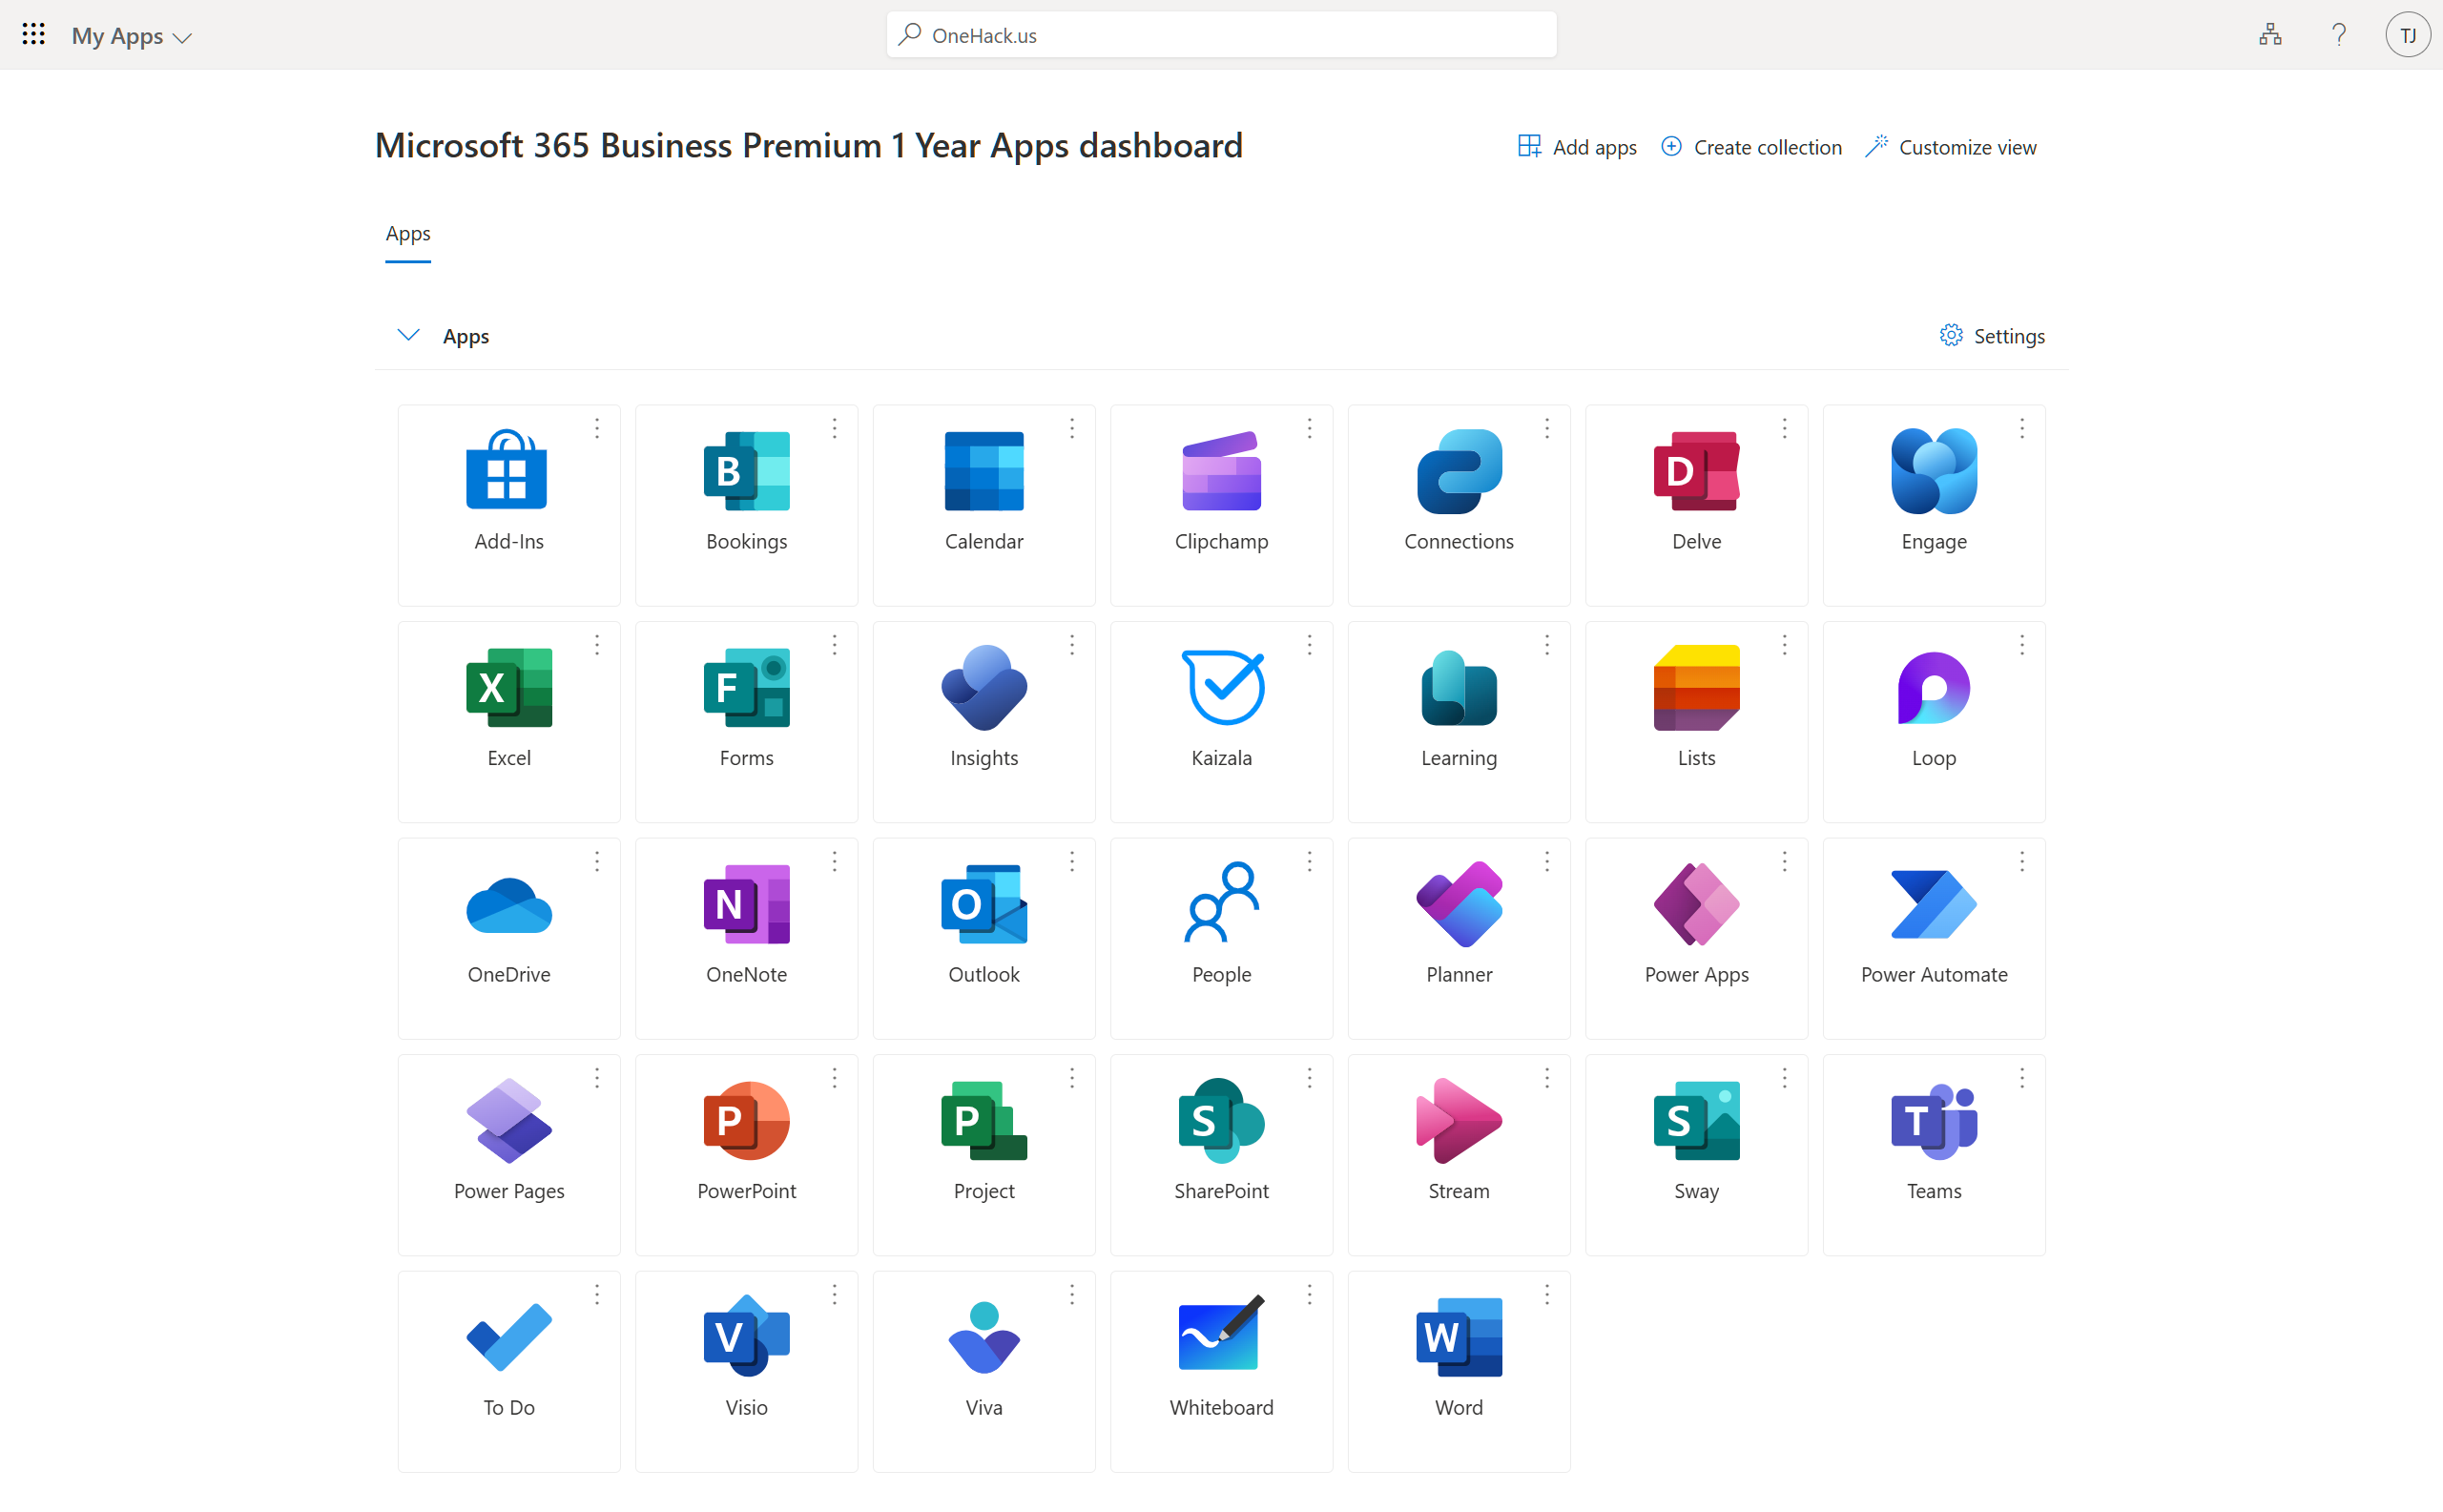2443x1512 pixels.
Task: Click the search input field
Action: [1221, 35]
